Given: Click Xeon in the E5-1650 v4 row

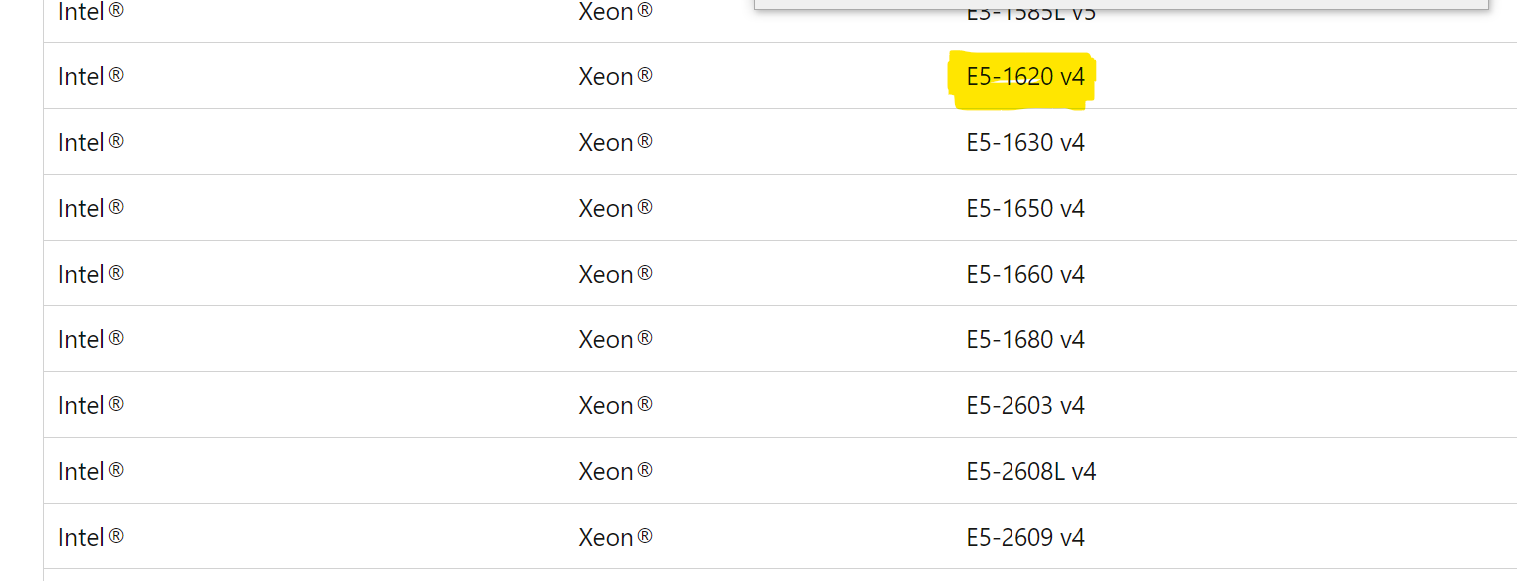Looking at the screenshot, I should 606,209.
